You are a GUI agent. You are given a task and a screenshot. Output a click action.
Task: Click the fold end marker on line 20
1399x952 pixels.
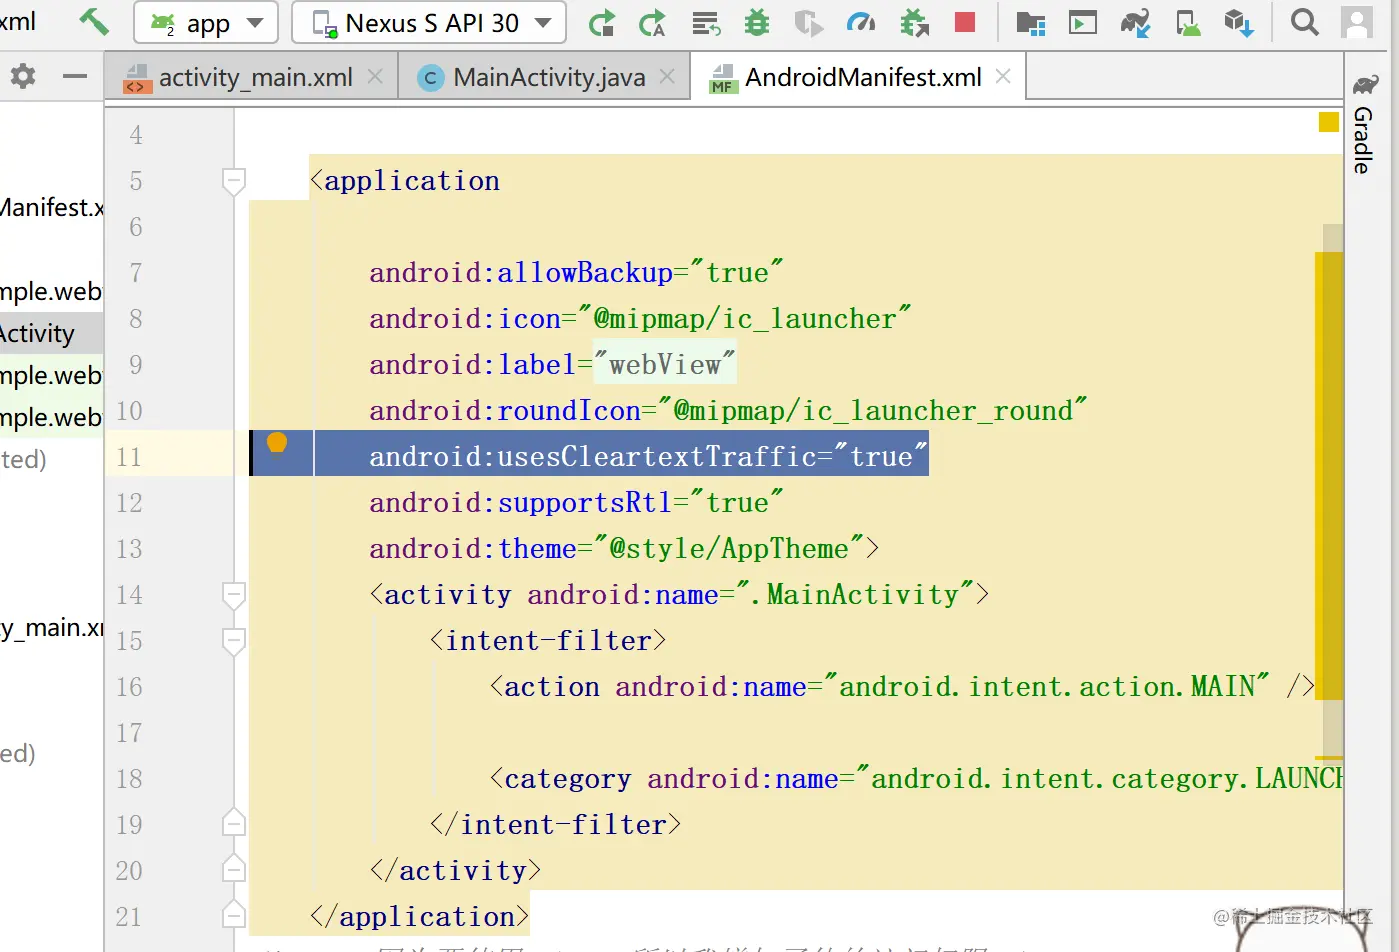pyautogui.click(x=234, y=869)
